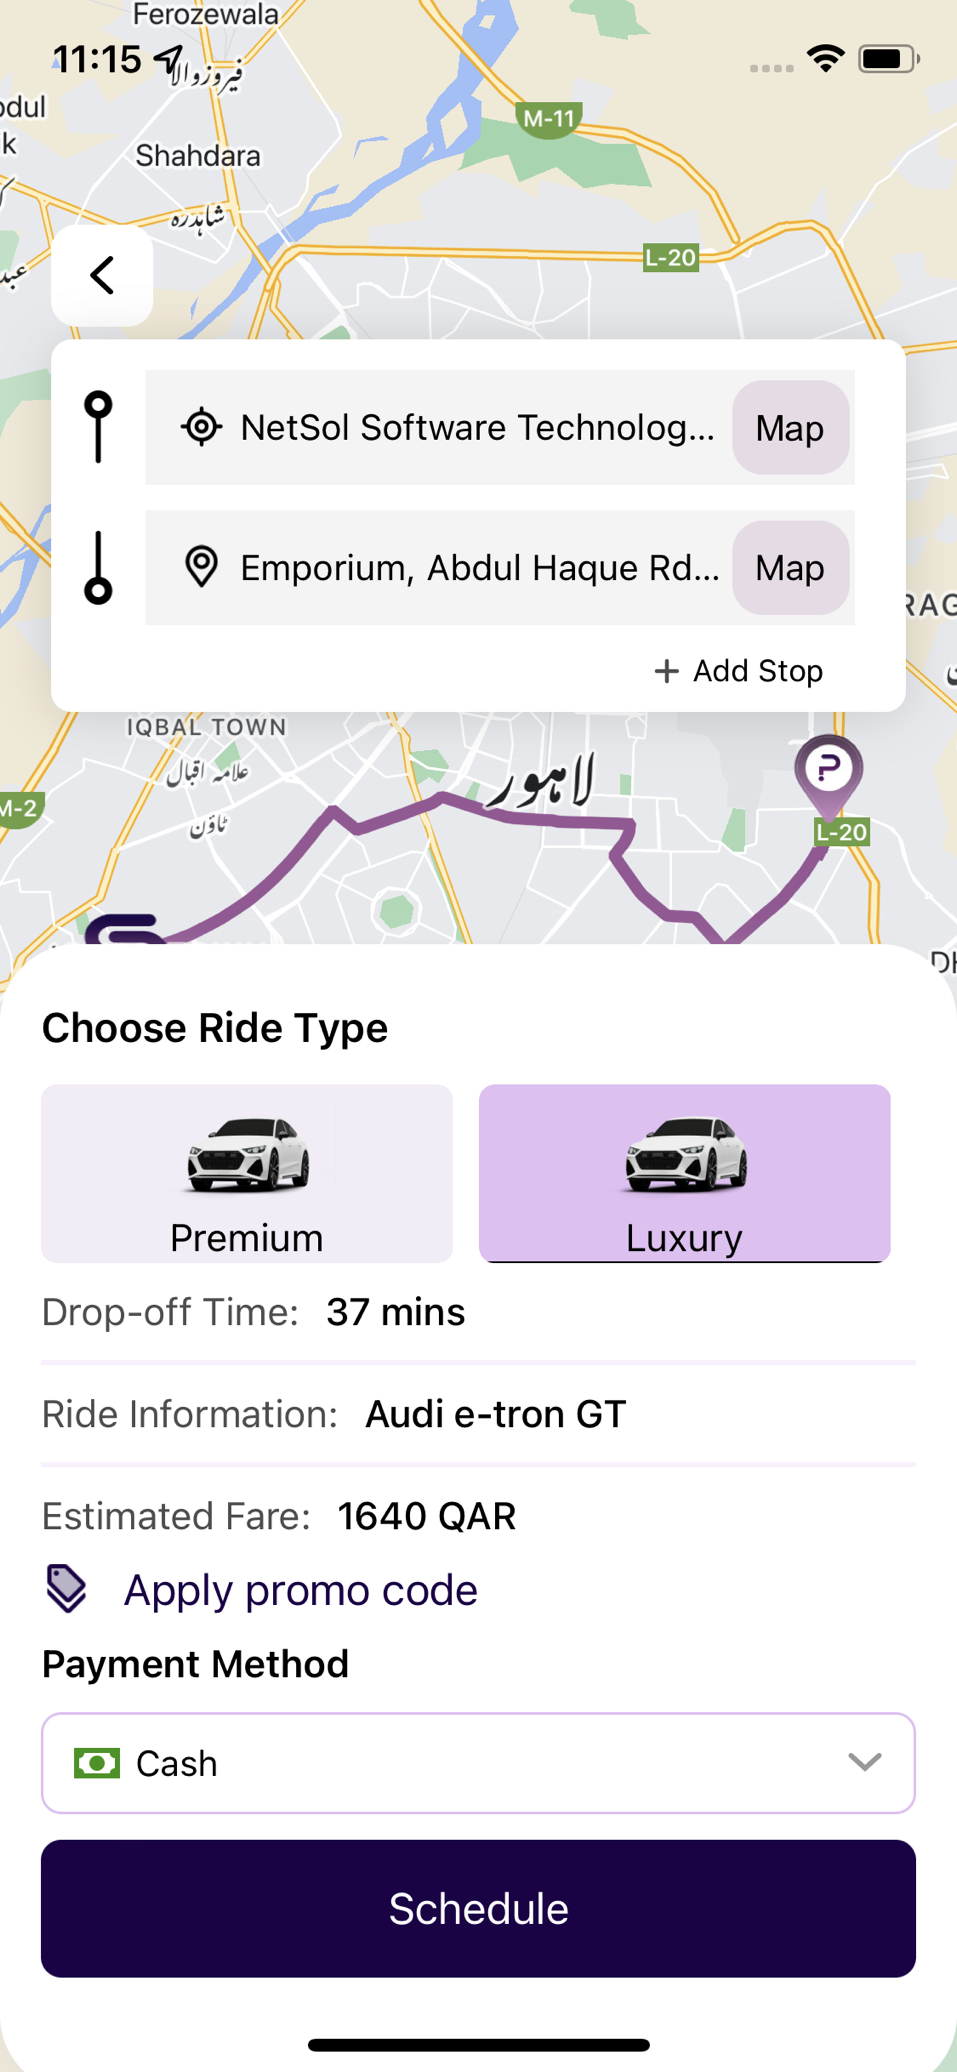Open Map for Emporium drop-off location

pyautogui.click(x=790, y=568)
